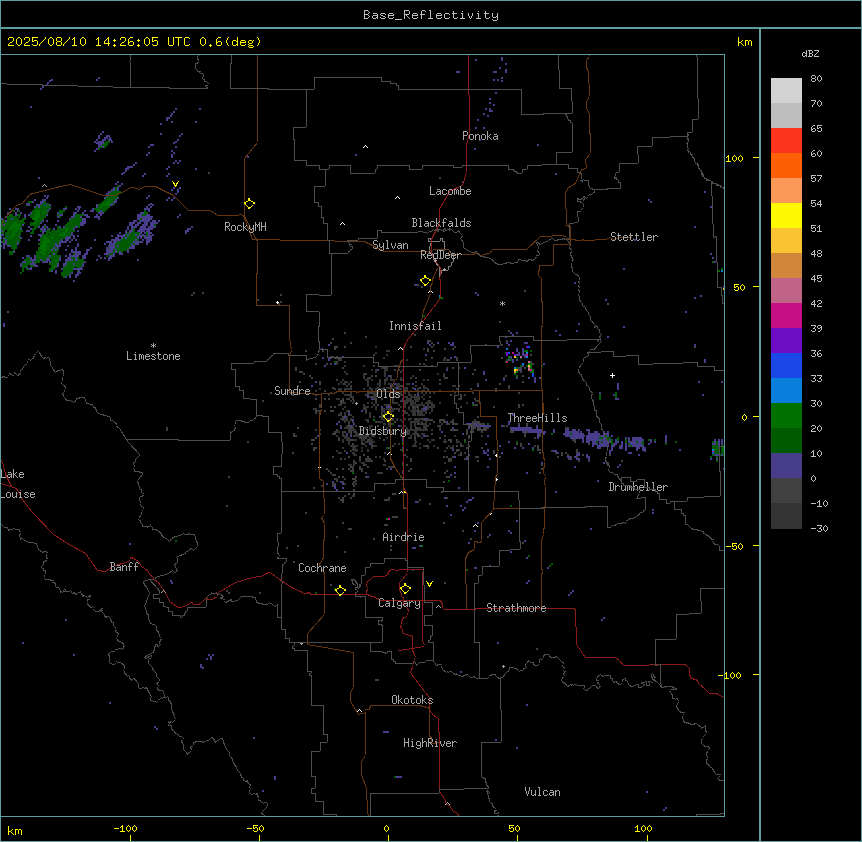Click the yellow V marker east of Calgary
This screenshot has height=842, width=862.
tap(429, 584)
